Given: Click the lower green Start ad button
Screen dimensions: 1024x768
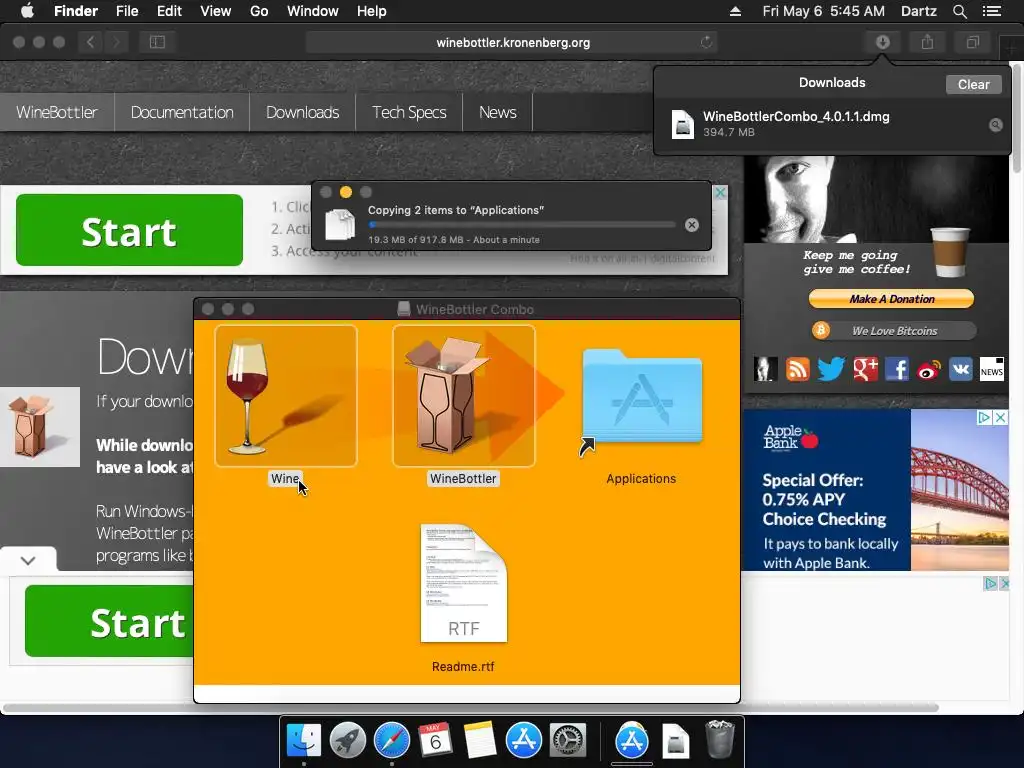Looking at the screenshot, I should pos(110,621).
